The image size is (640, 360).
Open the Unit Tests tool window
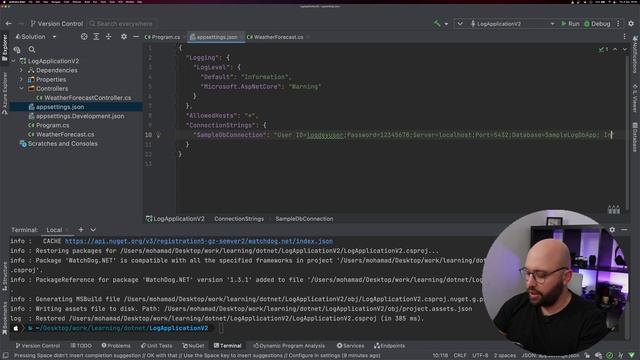(x=157, y=346)
